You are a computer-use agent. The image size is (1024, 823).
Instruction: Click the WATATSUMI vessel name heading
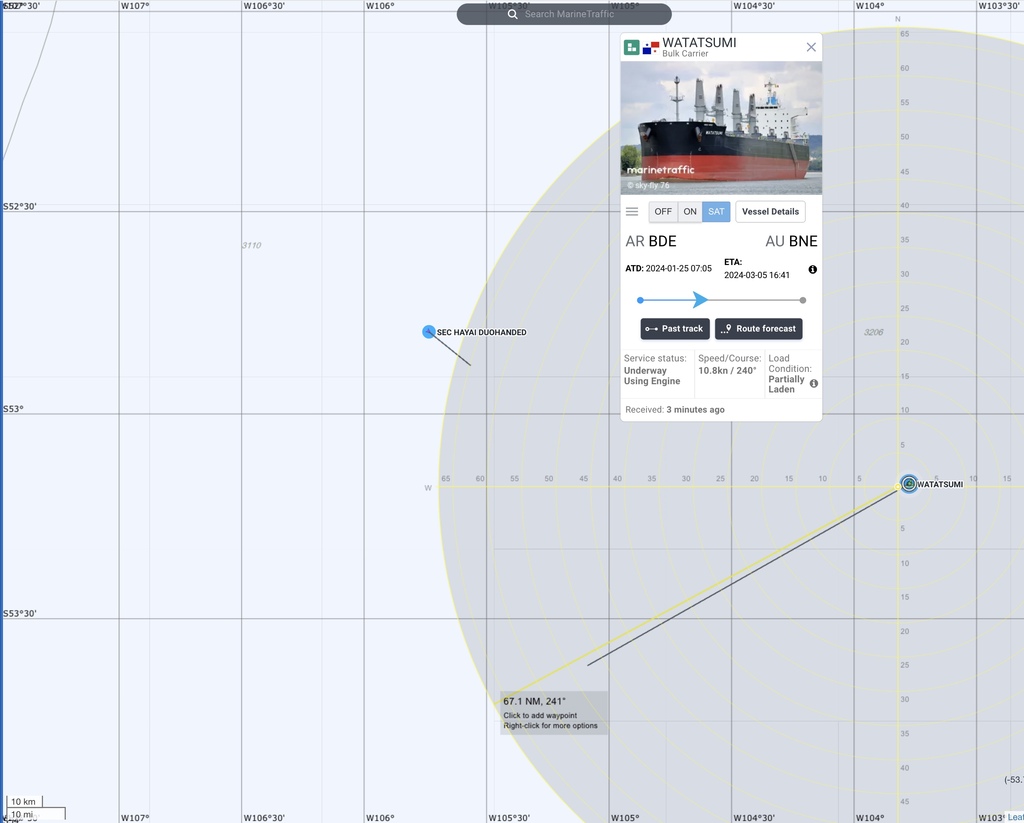pos(699,42)
